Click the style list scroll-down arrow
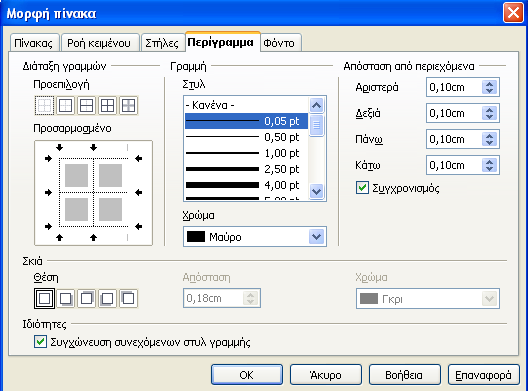This screenshot has width=528, height=391. pos(316,192)
